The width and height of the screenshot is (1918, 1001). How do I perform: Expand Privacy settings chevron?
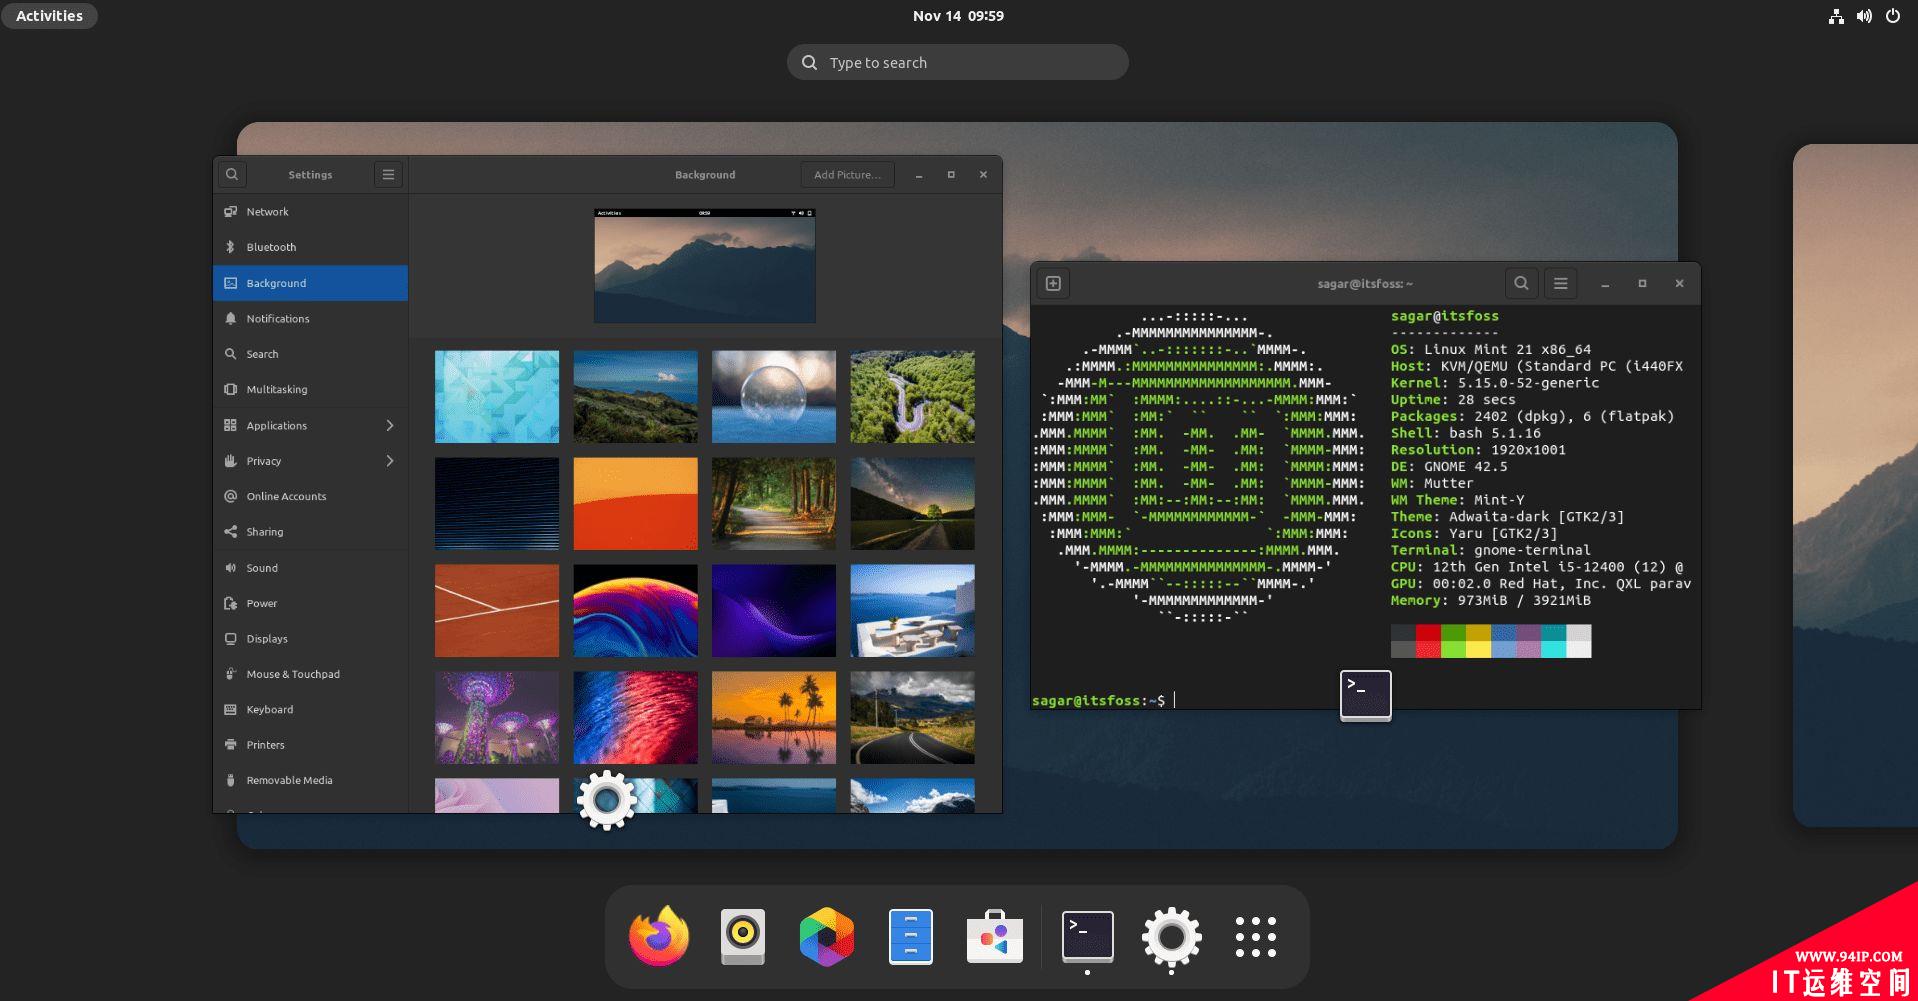(390, 461)
